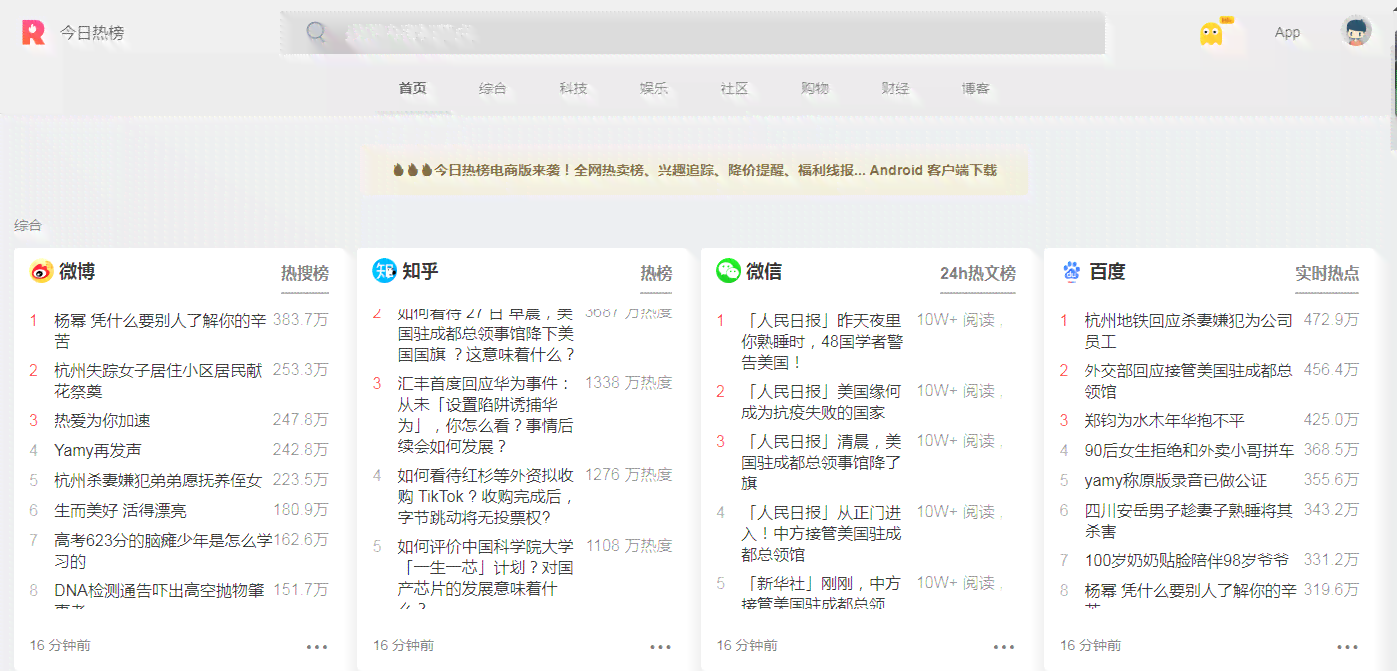The height and width of the screenshot is (671, 1397).
Task: Open Weibo item Yamy再发声
Action: pos(98,451)
